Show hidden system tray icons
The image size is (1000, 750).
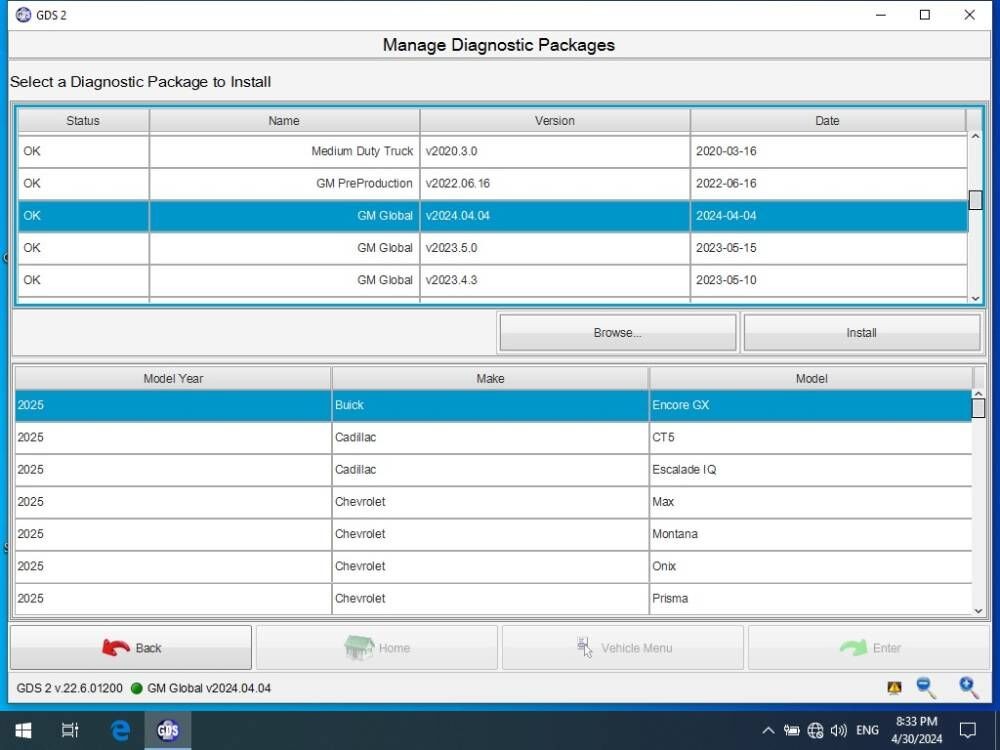tap(768, 730)
